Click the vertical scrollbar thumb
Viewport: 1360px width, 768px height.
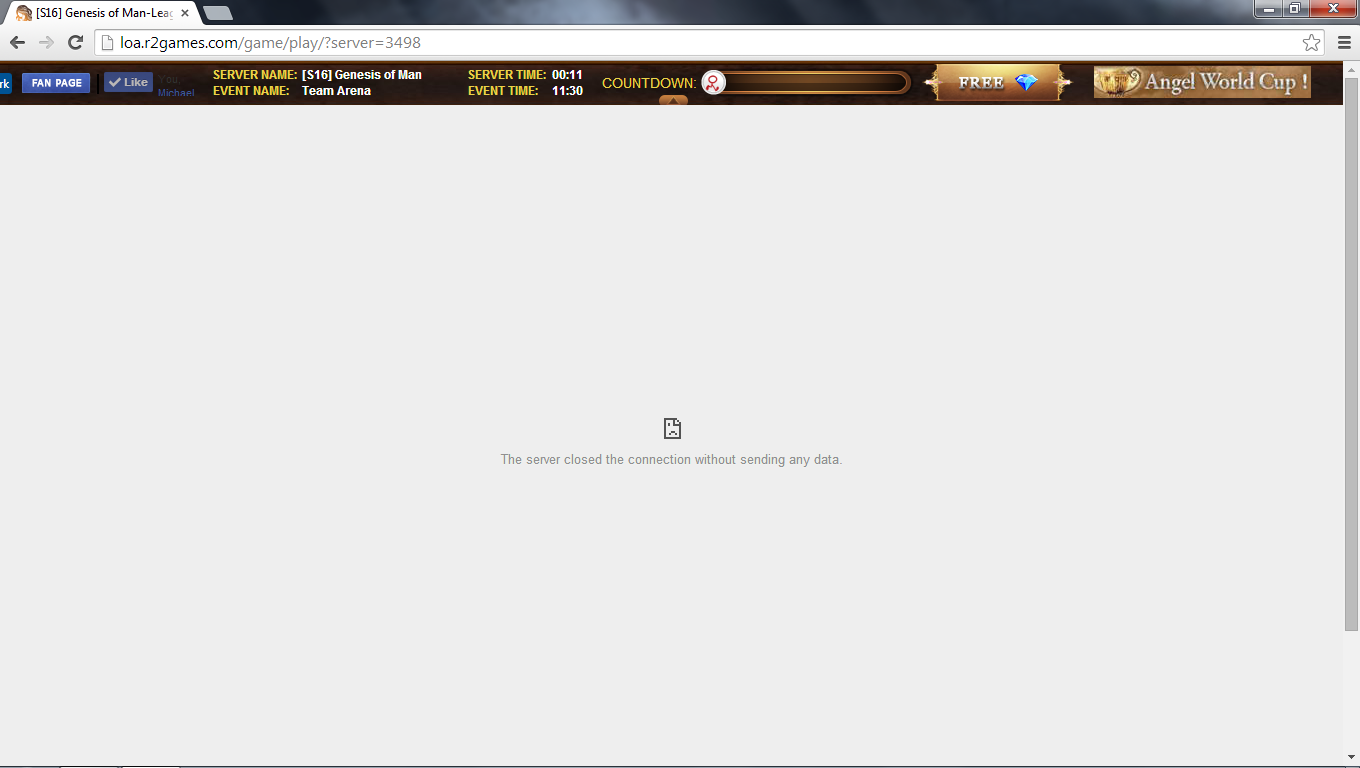[x=1351, y=350]
